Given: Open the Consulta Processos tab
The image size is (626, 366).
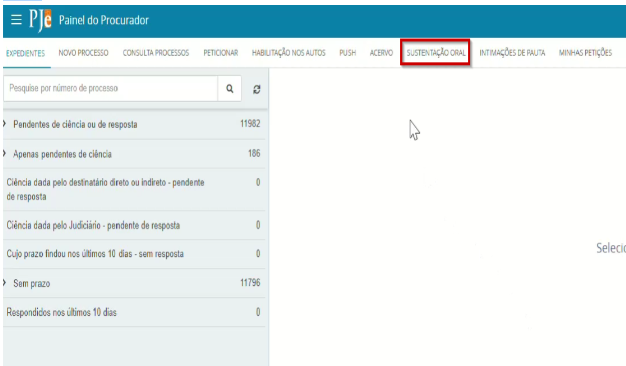Looking at the screenshot, I should (156, 53).
